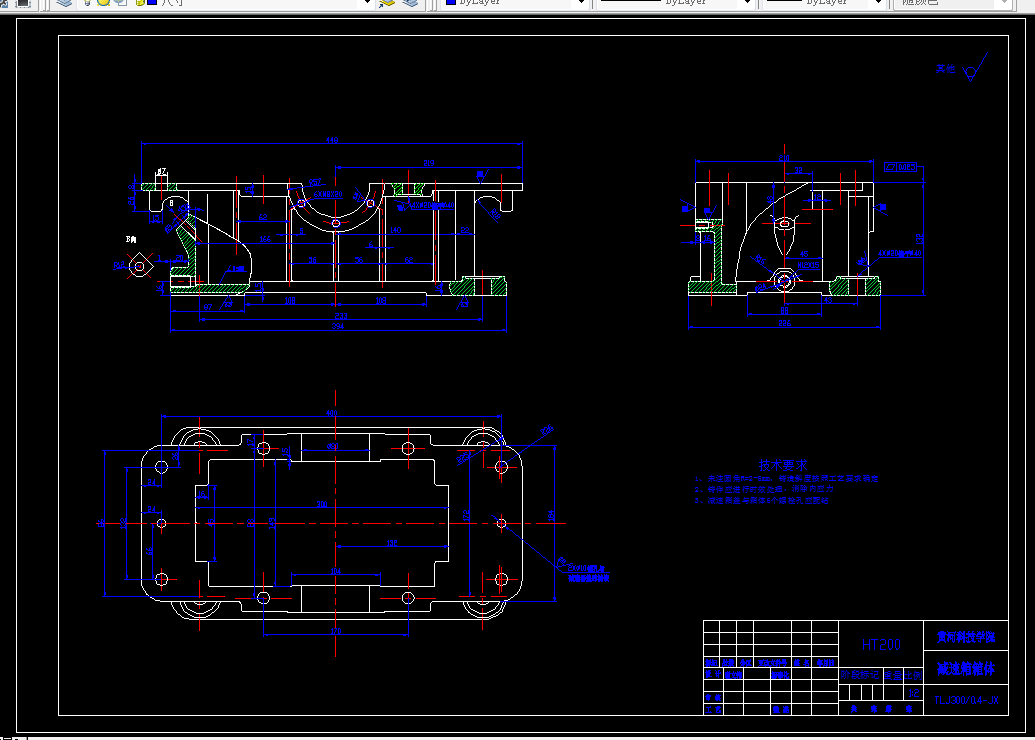The image size is (1035, 740).
Task: Select the 394 base length dimension
Action: pyautogui.click(x=338, y=326)
